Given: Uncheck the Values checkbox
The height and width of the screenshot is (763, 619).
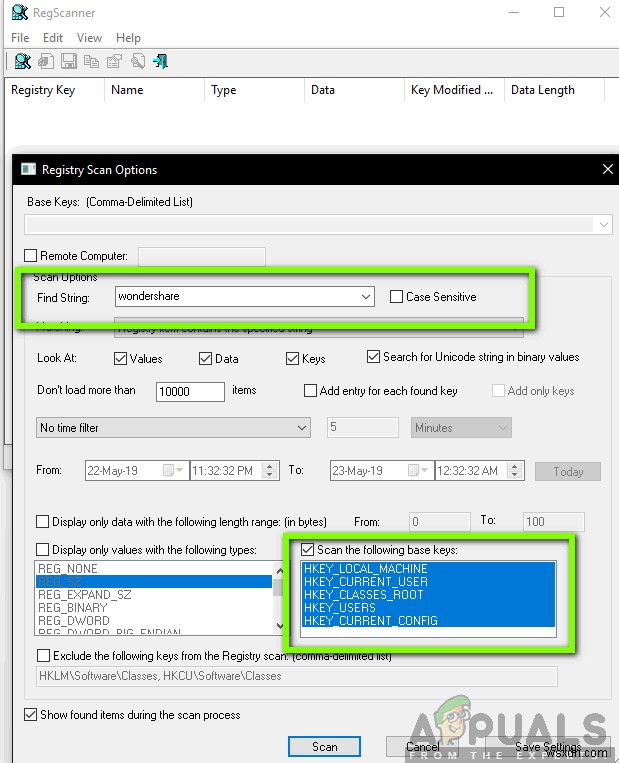Looking at the screenshot, I should pos(120,359).
